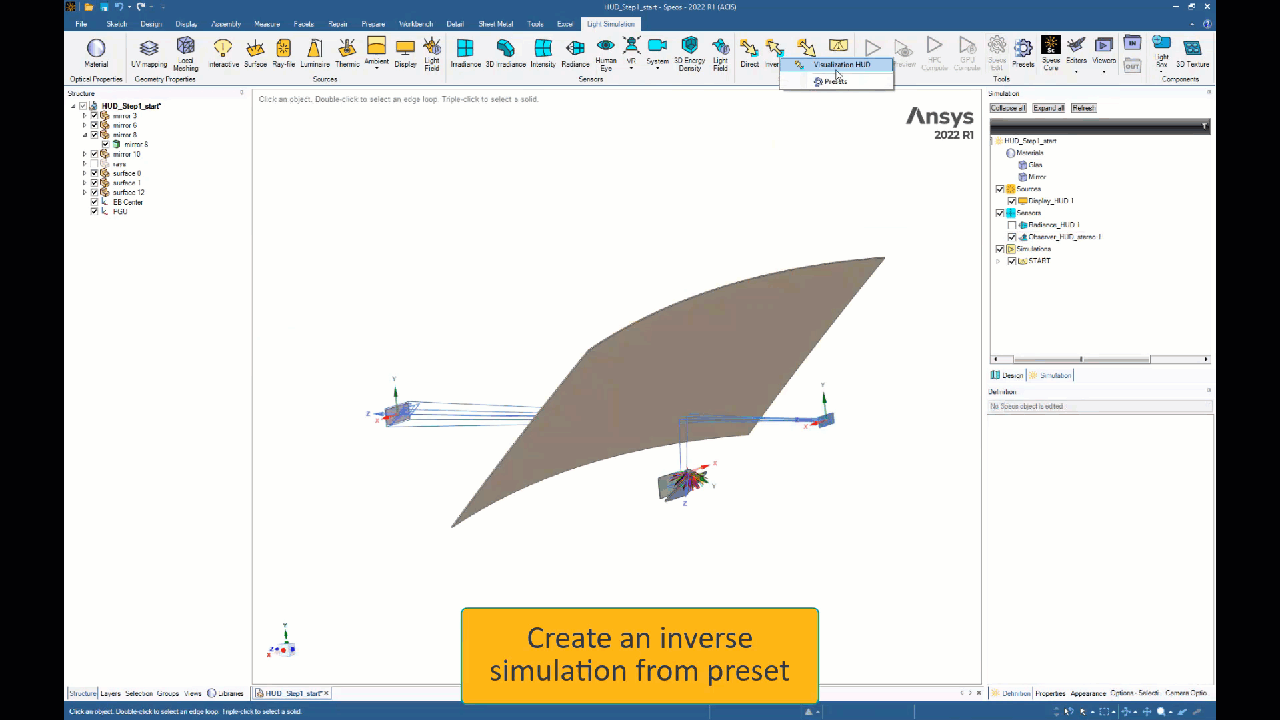Create a Light Field source
The image size is (1280, 720).
(432, 54)
